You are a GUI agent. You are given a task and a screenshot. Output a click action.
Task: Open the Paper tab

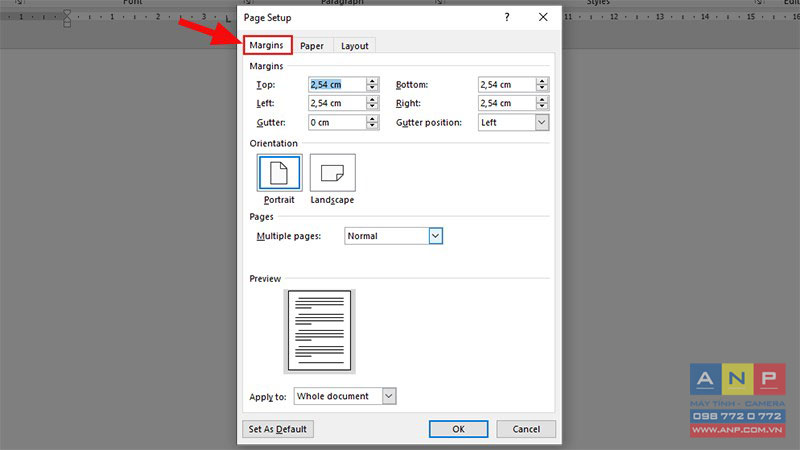tap(312, 46)
